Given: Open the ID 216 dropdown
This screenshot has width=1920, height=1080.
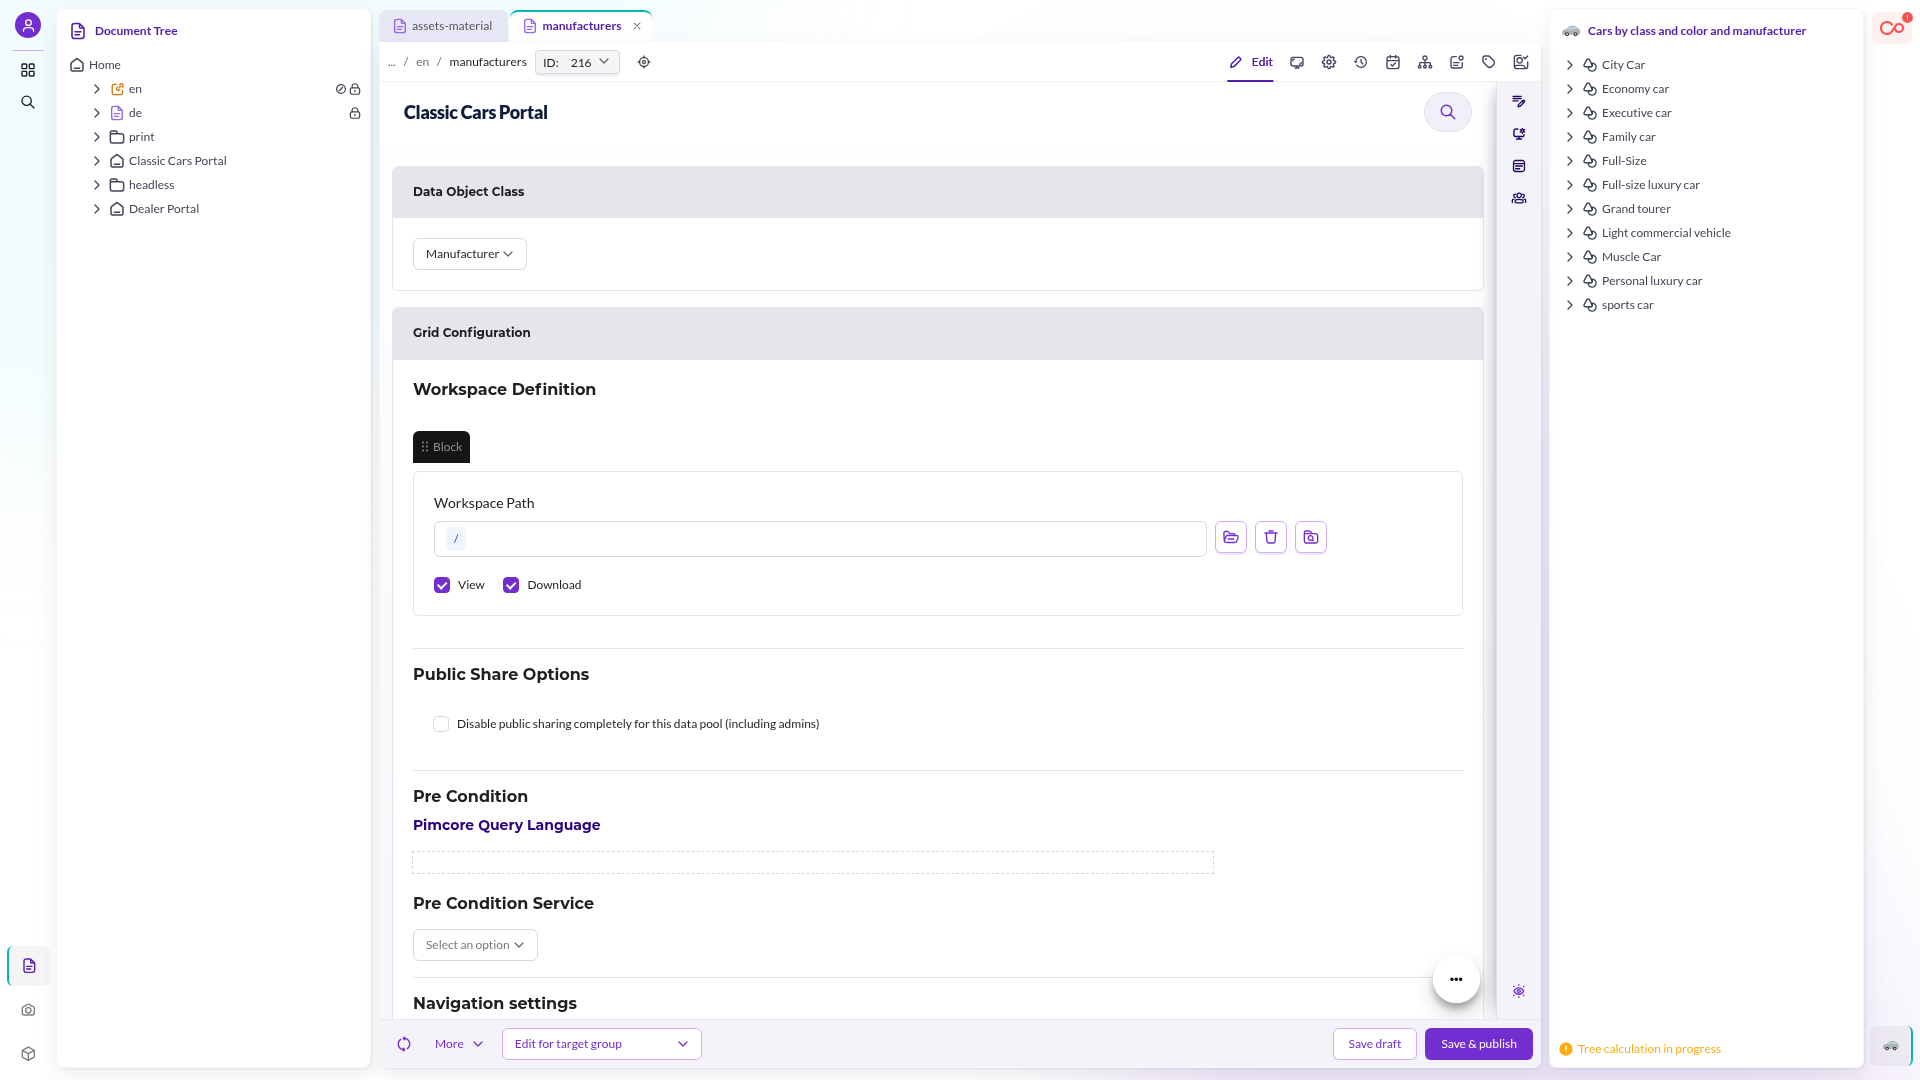Looking at the screenshot, I should tap(577, 62).
